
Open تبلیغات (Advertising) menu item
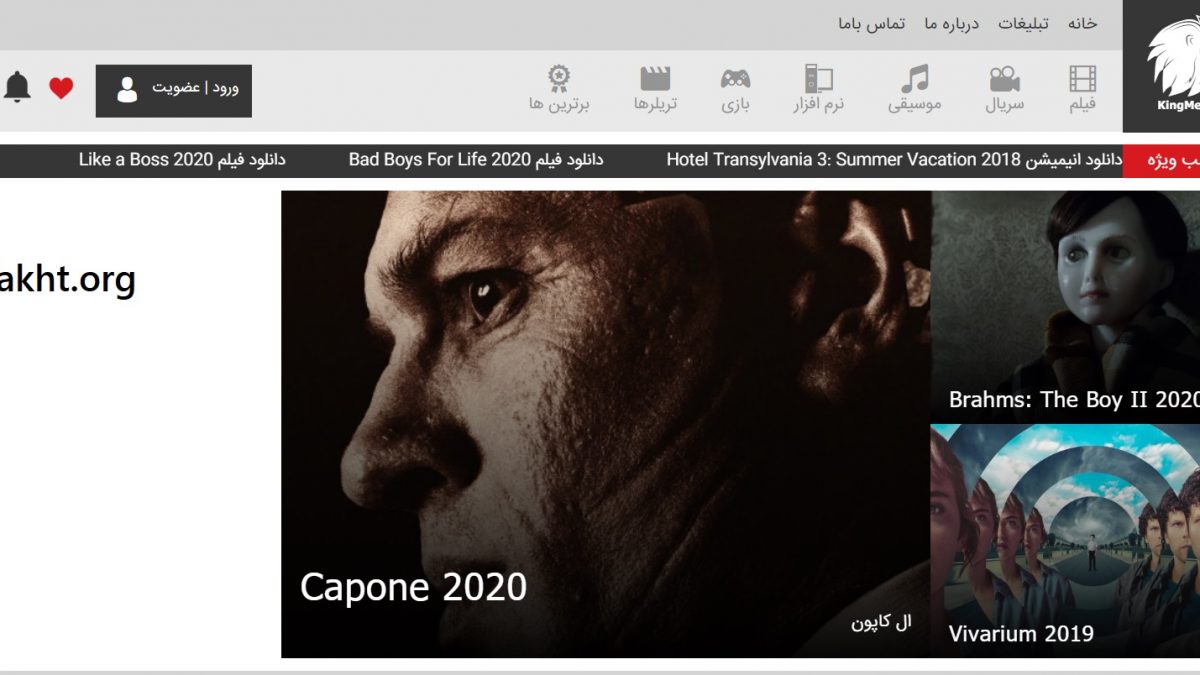click(x=1023, y=24)
